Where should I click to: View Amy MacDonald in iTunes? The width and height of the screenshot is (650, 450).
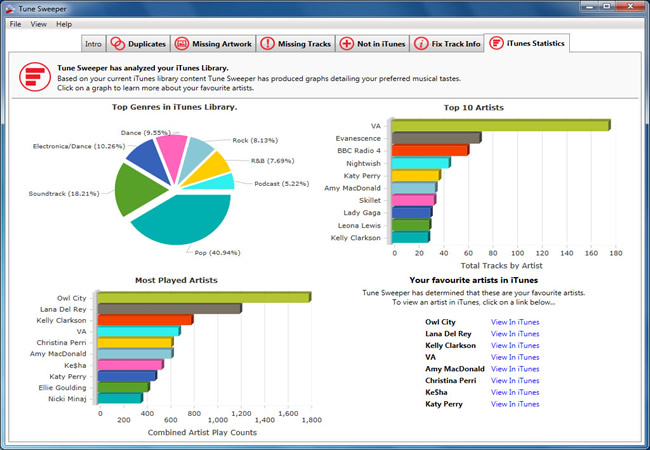click(515, 369)
